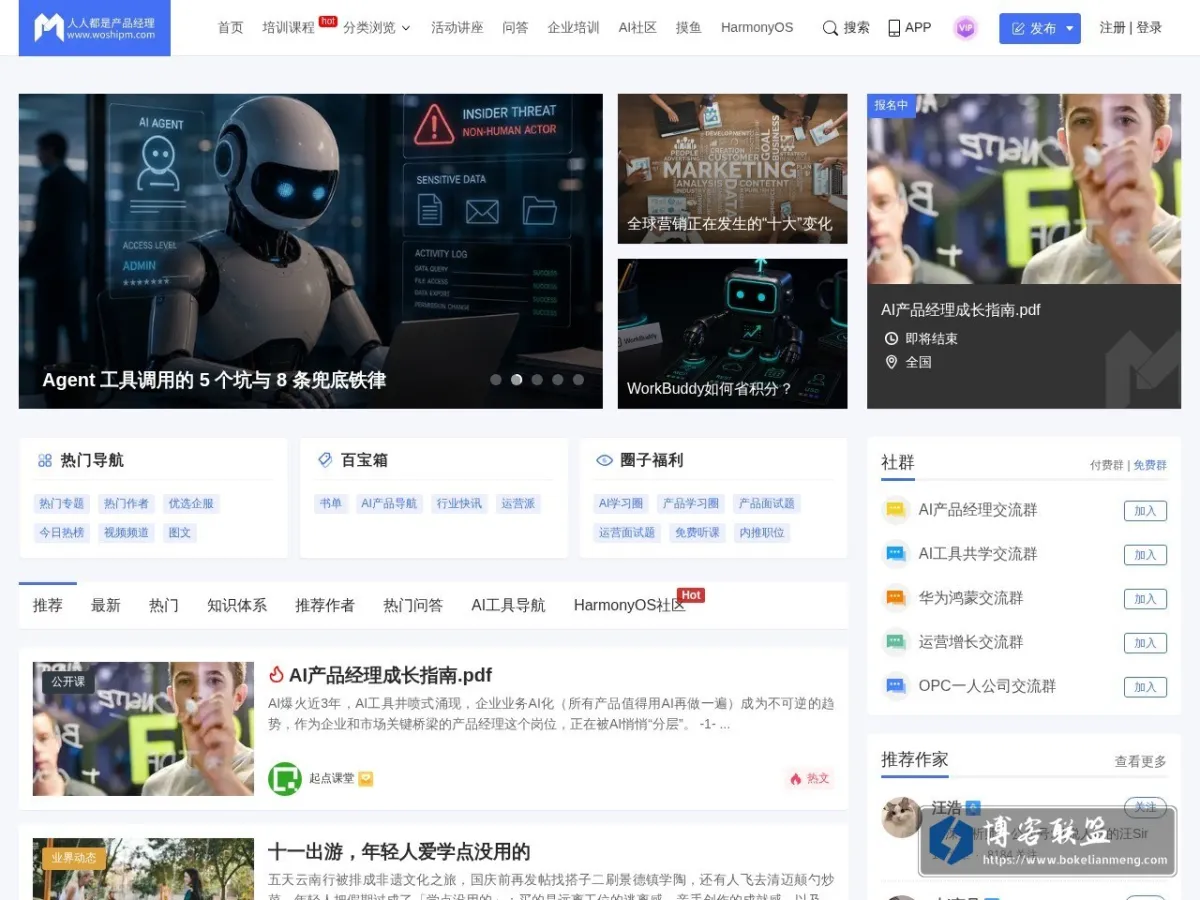Click the 热文 tag on first article
1200x900 pixels.
pos(810,778)
